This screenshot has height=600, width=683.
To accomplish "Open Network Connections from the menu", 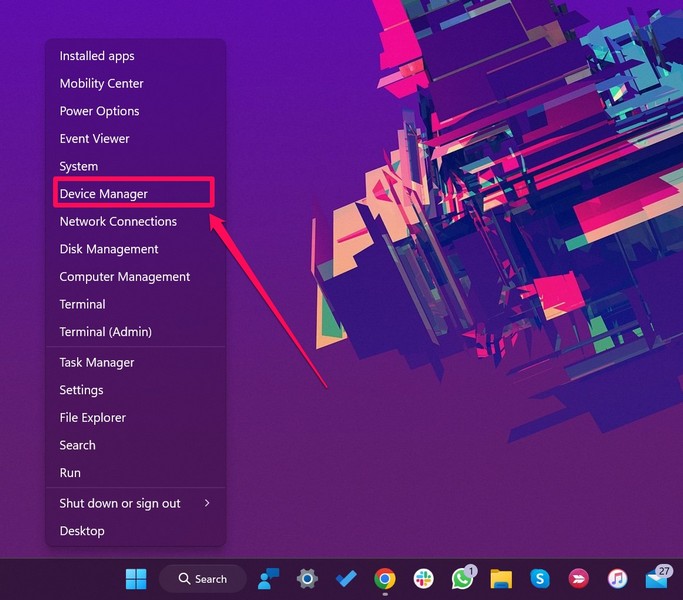I will [118, 222].
